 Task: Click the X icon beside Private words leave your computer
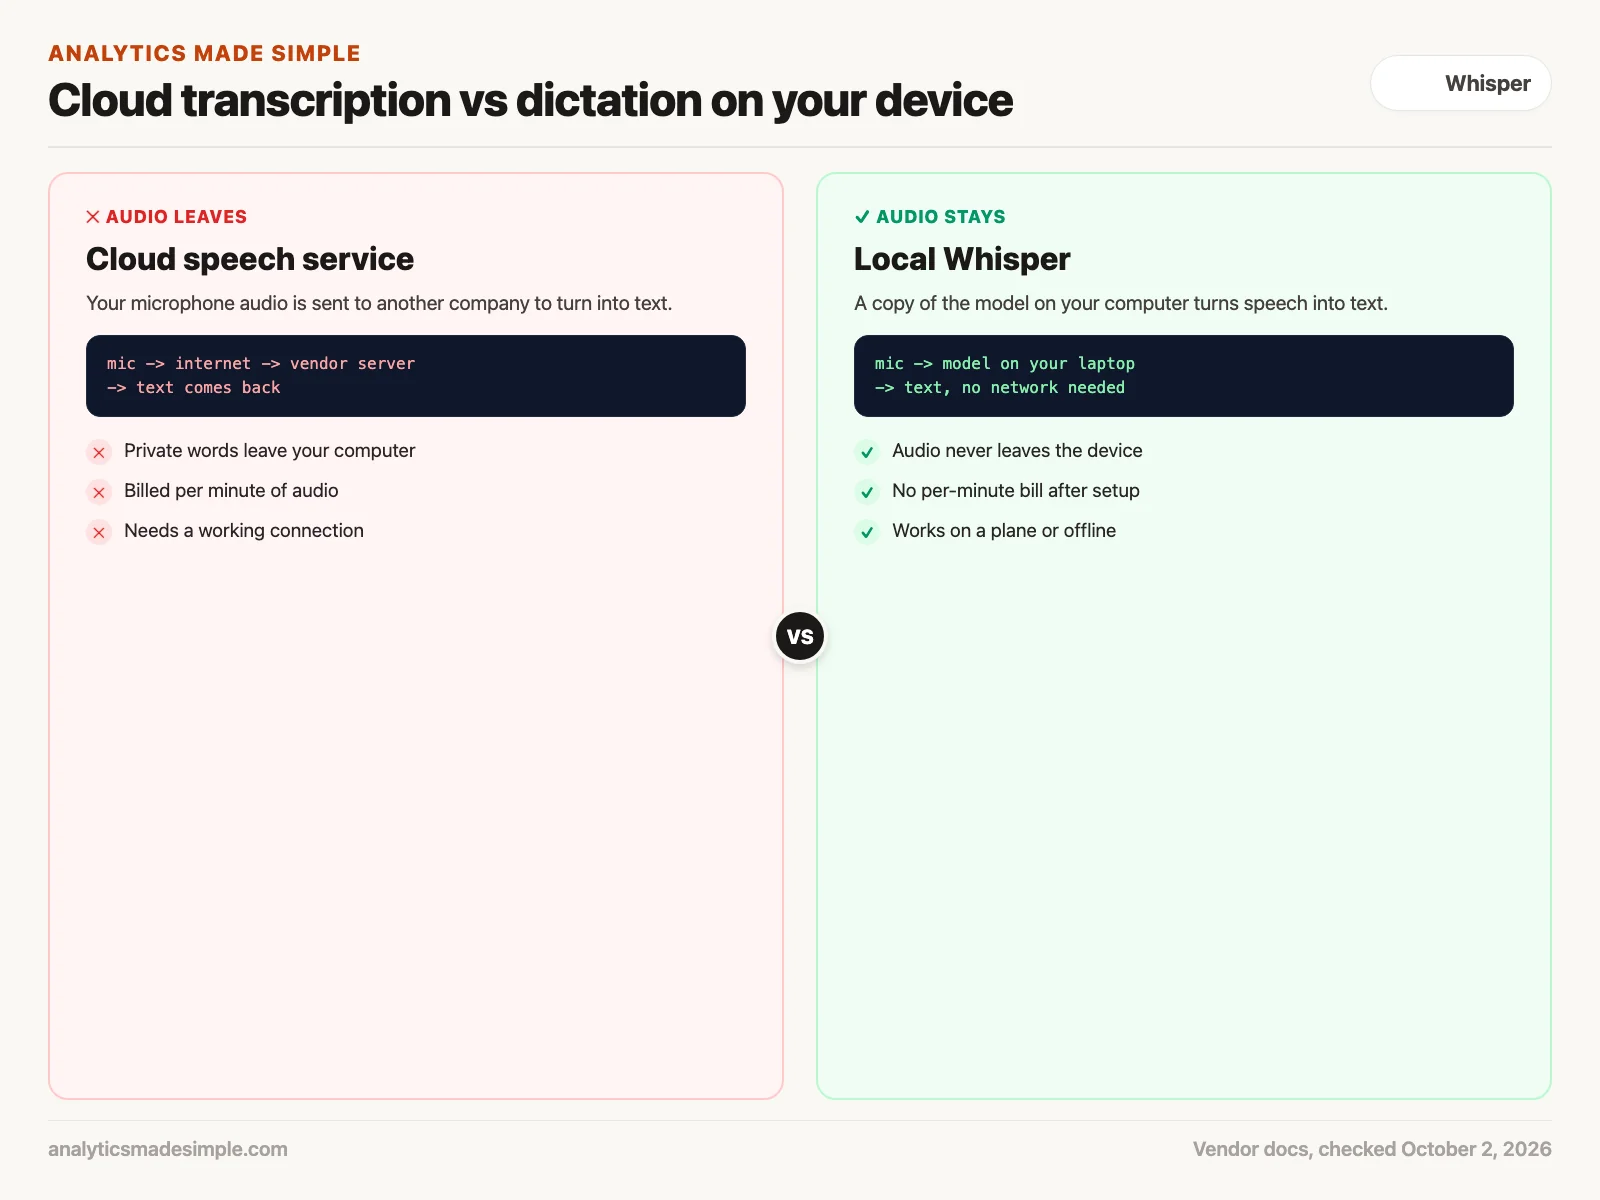[x=99, y=452]
